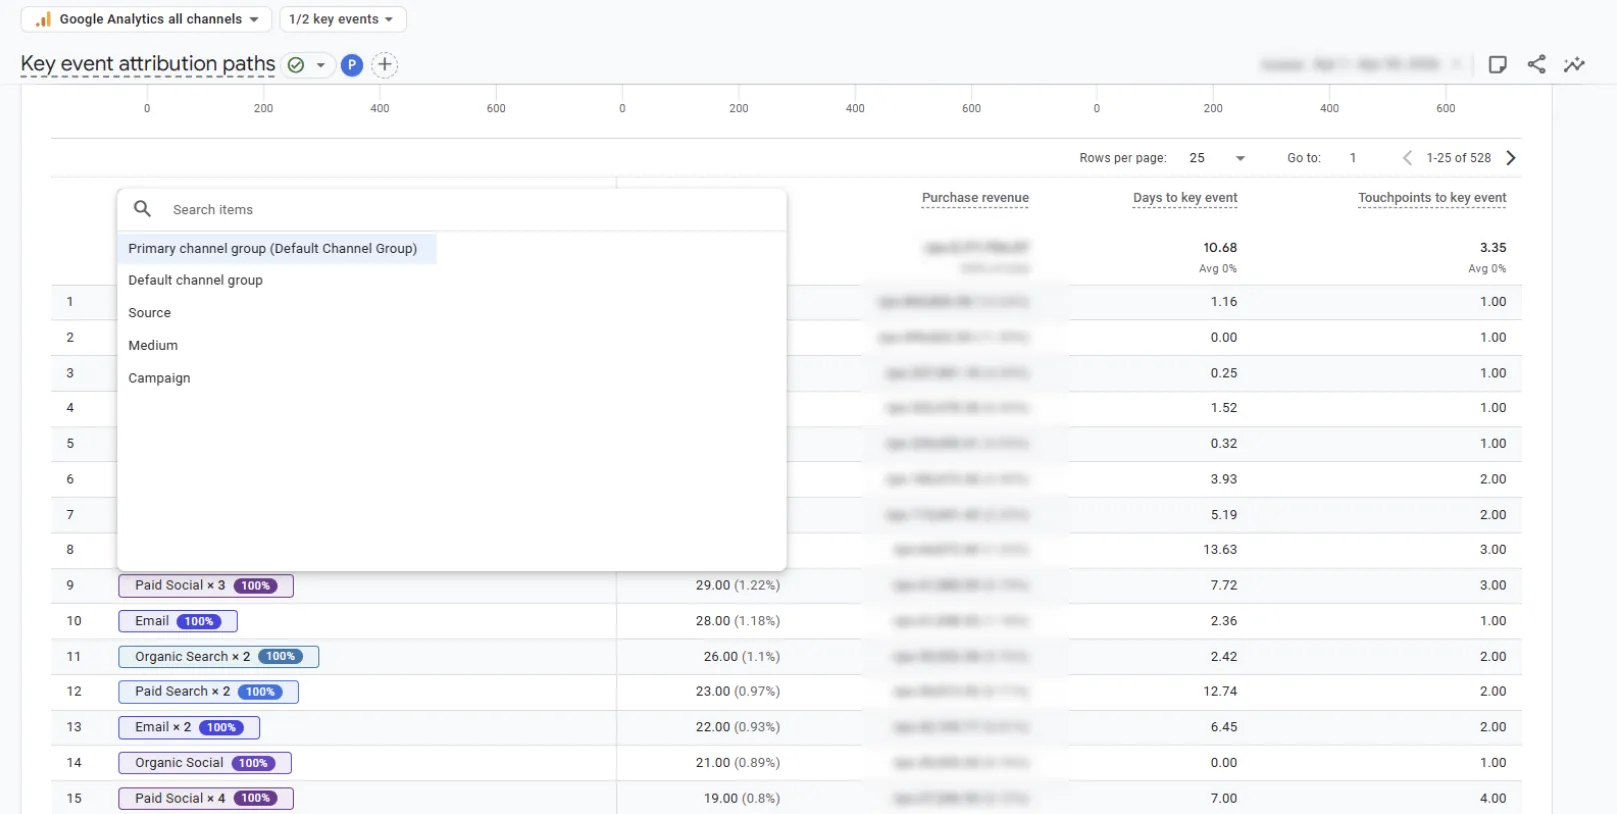Open the 1/2 key events dropdown
This screenshot has height=814, width=1617.
pos(342,19)
